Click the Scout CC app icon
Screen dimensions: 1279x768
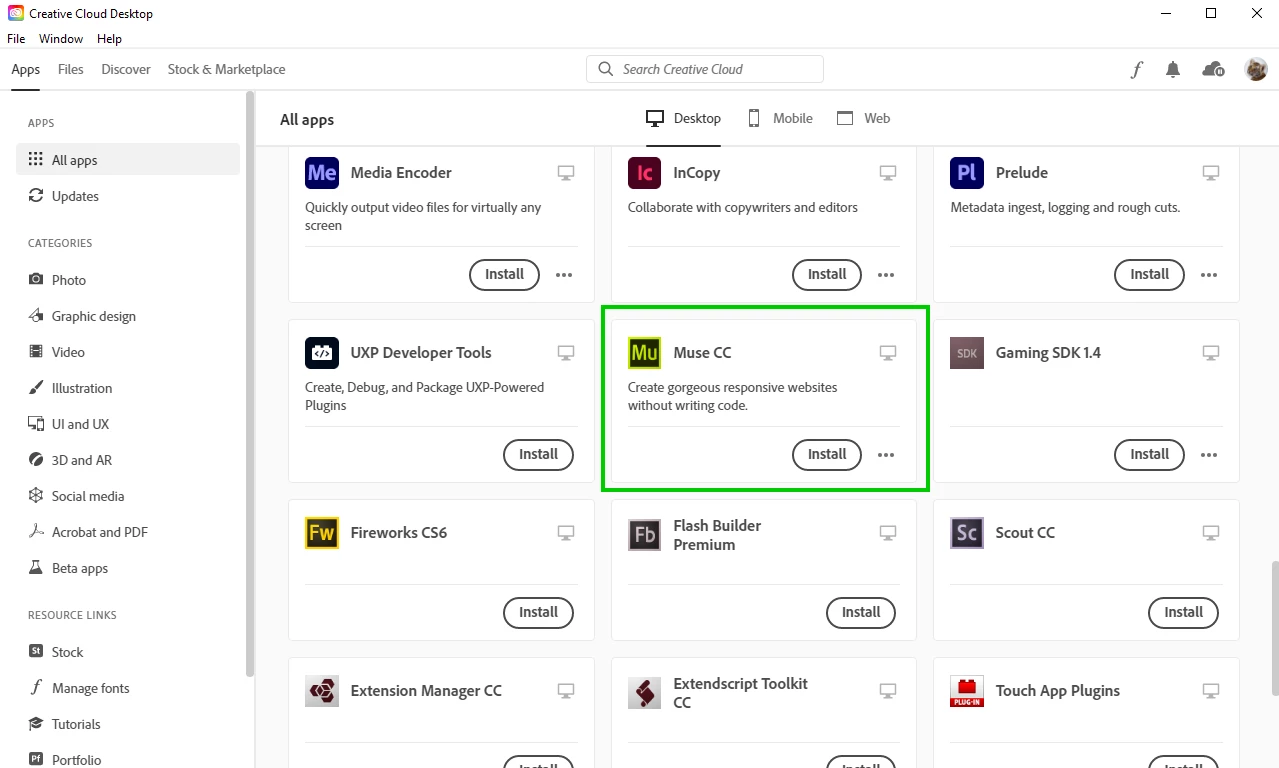(967, 533)
